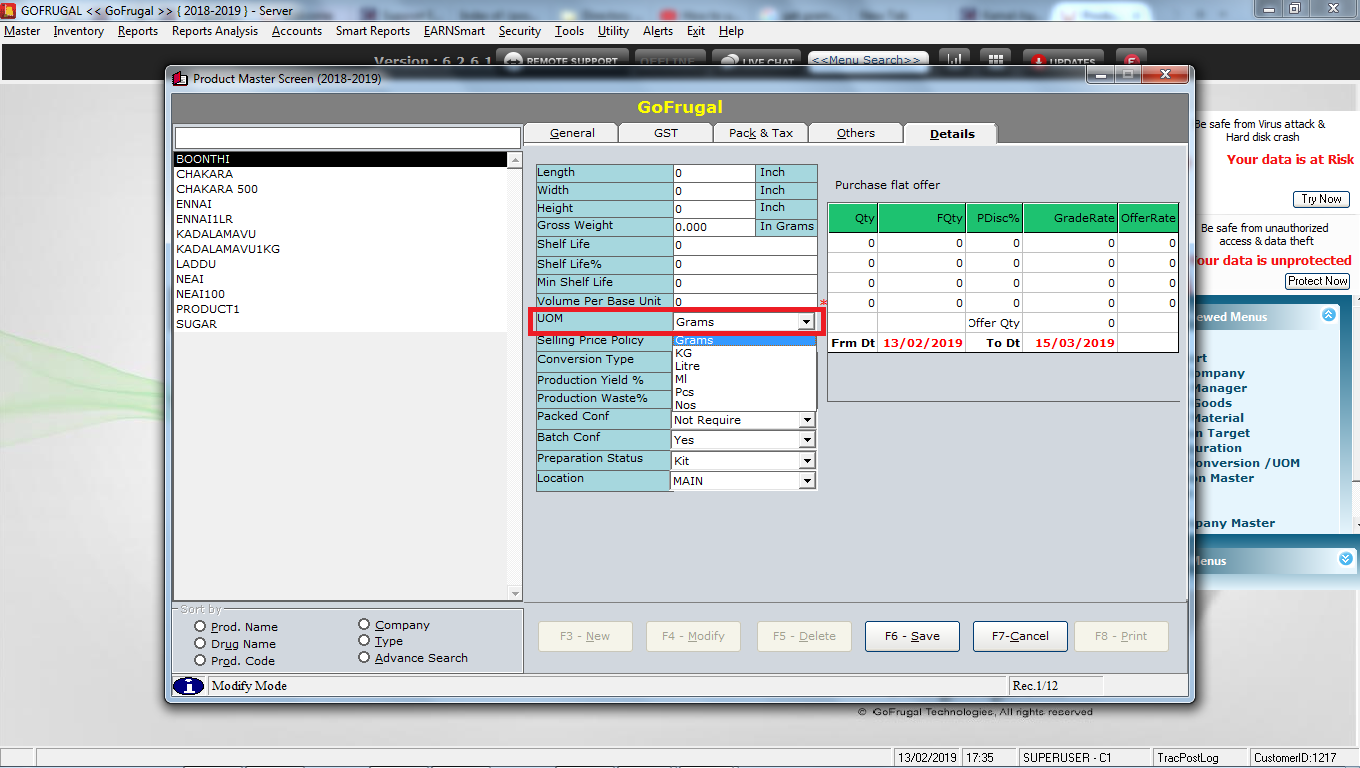Open the Batch Conf dropdown
1360x768 pixels.
point(806,440)
